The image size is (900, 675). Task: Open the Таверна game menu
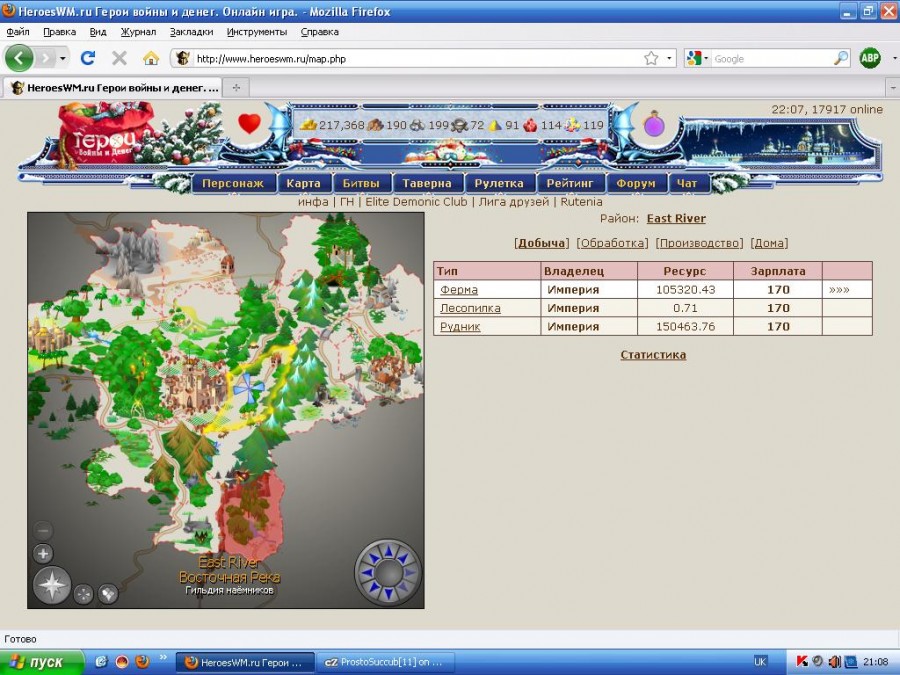tap(426, 184)
